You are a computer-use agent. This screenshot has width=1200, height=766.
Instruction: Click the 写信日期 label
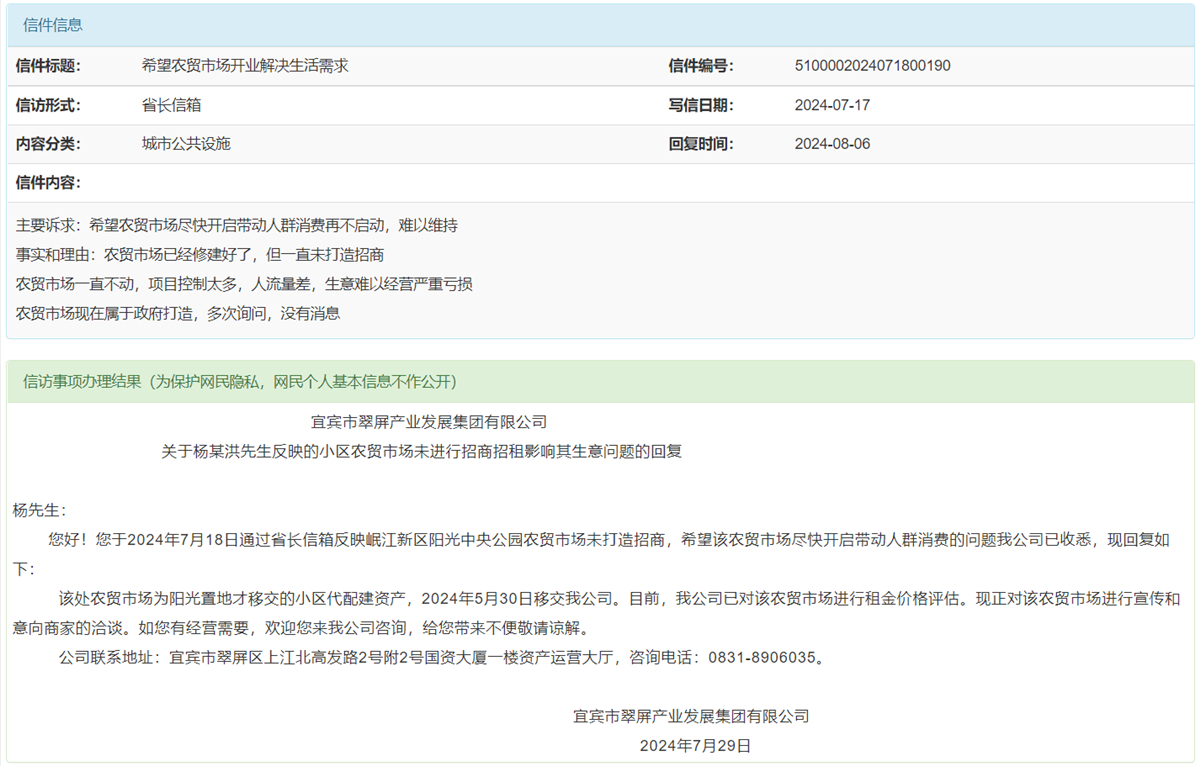point(701,105)
